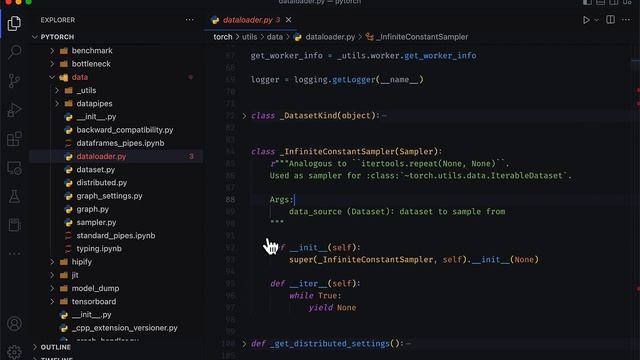Open the Manage gear menu

coord(14,352)
